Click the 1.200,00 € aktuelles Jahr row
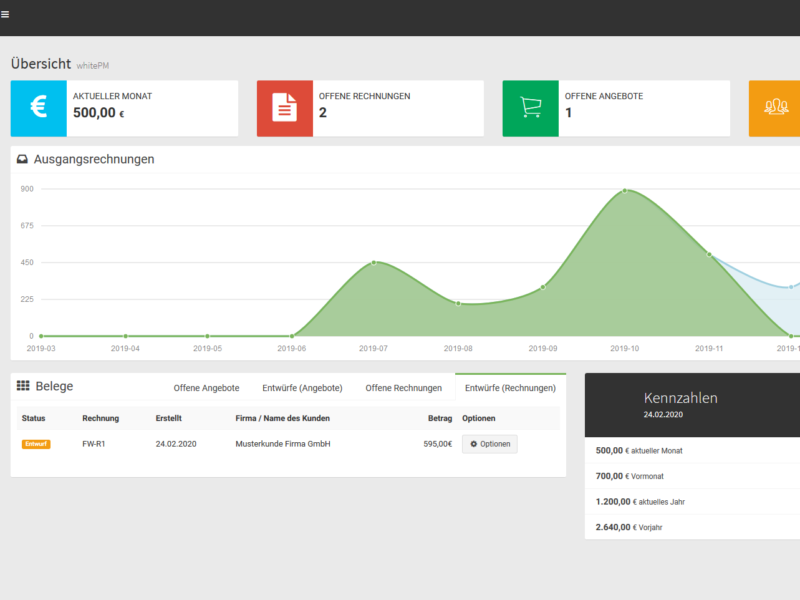Screen dimensions: 800x600 (x=692, y=502)
